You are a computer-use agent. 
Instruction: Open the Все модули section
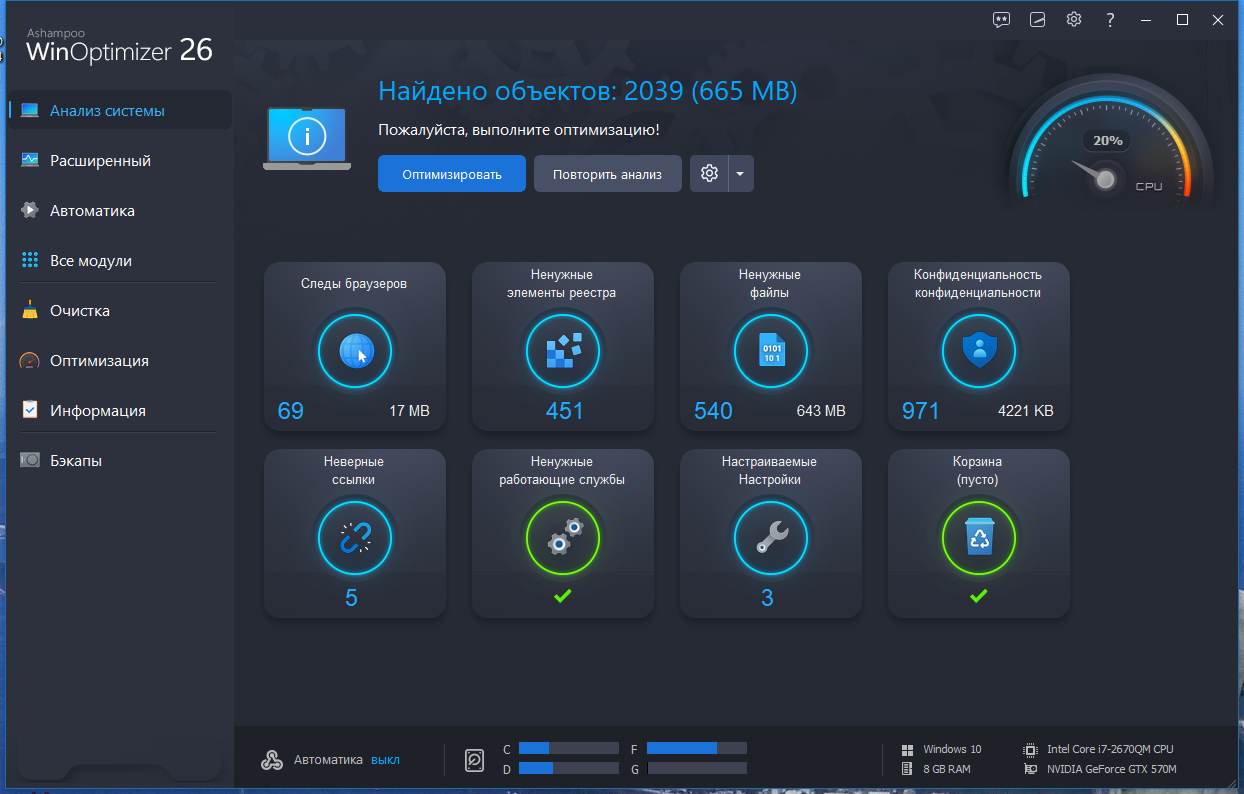pyautogui.click(x=92, y=260)
